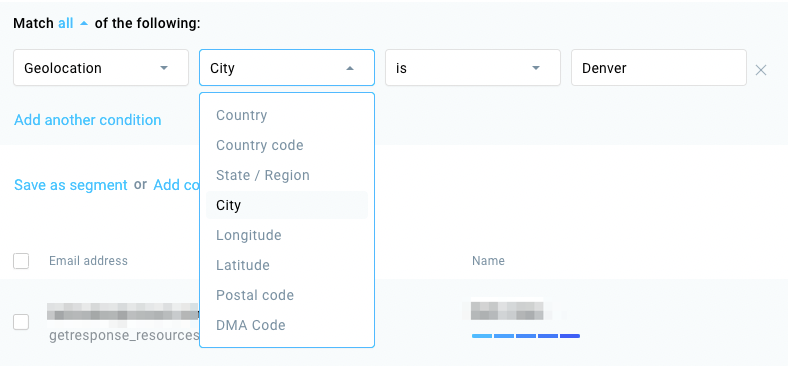Viewport: 788px width, 366px height.
Task: Sort by Email address column header
Action: [x=88, y=261]
